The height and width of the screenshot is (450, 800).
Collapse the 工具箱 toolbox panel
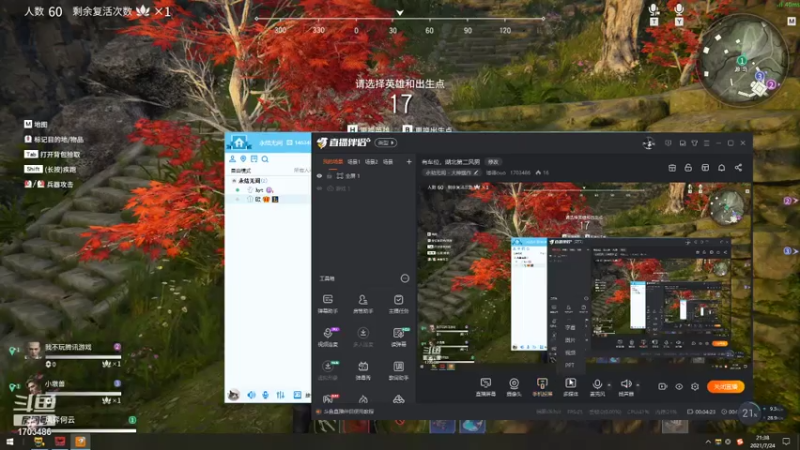coord(405,278)
